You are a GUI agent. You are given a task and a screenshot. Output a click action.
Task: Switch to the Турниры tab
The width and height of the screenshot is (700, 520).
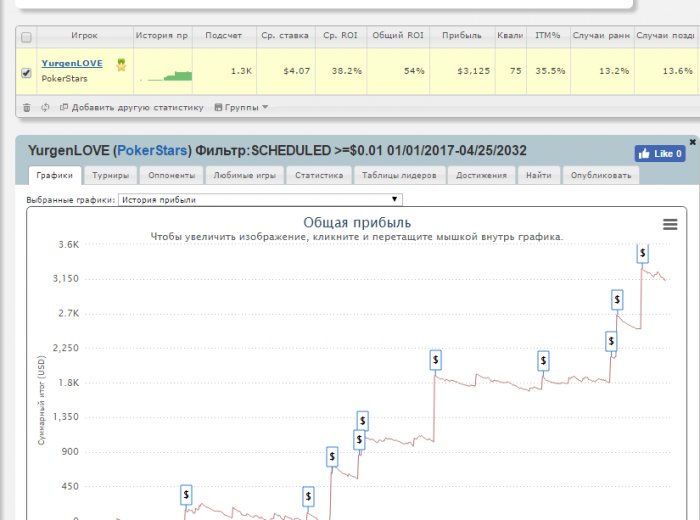pyautogui.click(x=109, y=175)
